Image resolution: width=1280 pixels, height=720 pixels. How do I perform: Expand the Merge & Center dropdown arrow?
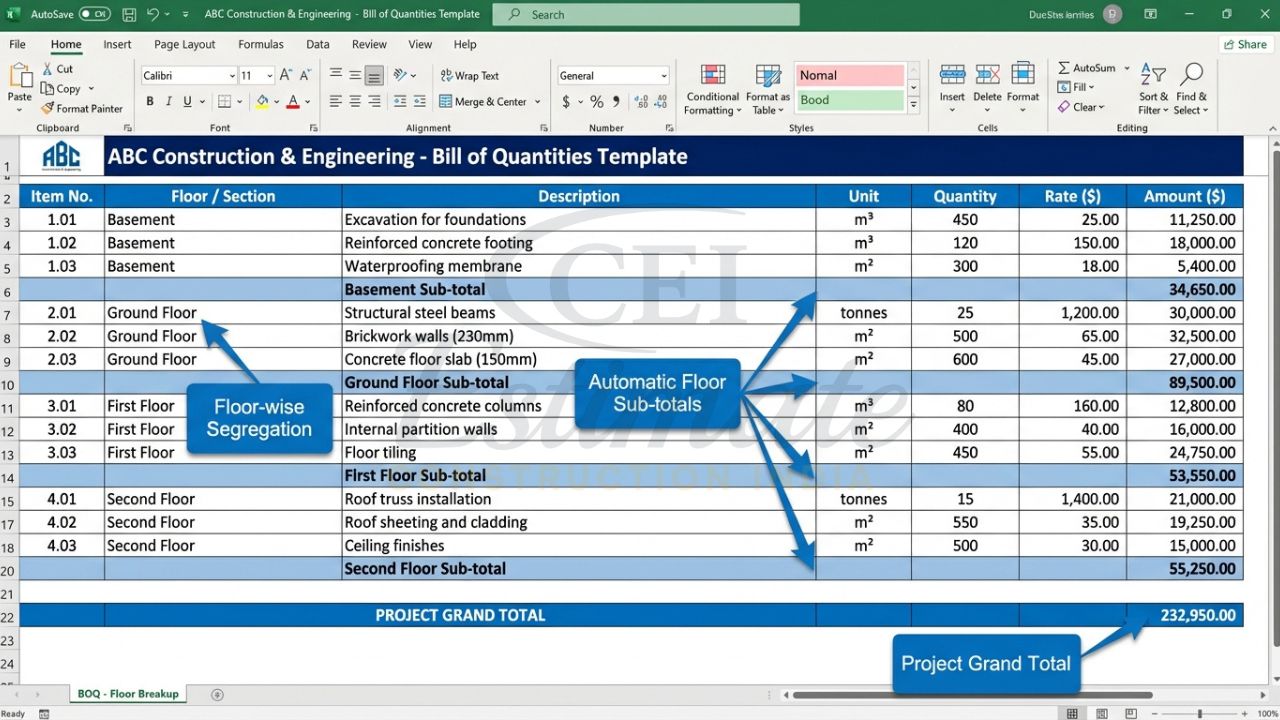pos(536,101)
